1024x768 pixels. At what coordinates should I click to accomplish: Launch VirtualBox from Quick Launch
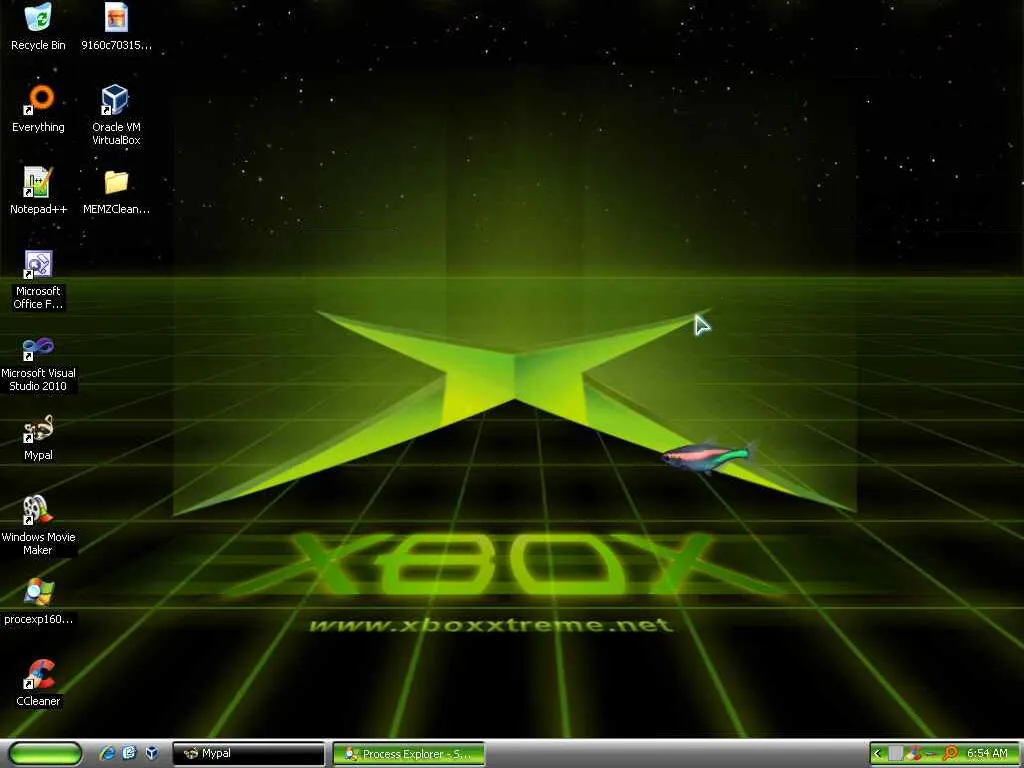tap(152, 754)
